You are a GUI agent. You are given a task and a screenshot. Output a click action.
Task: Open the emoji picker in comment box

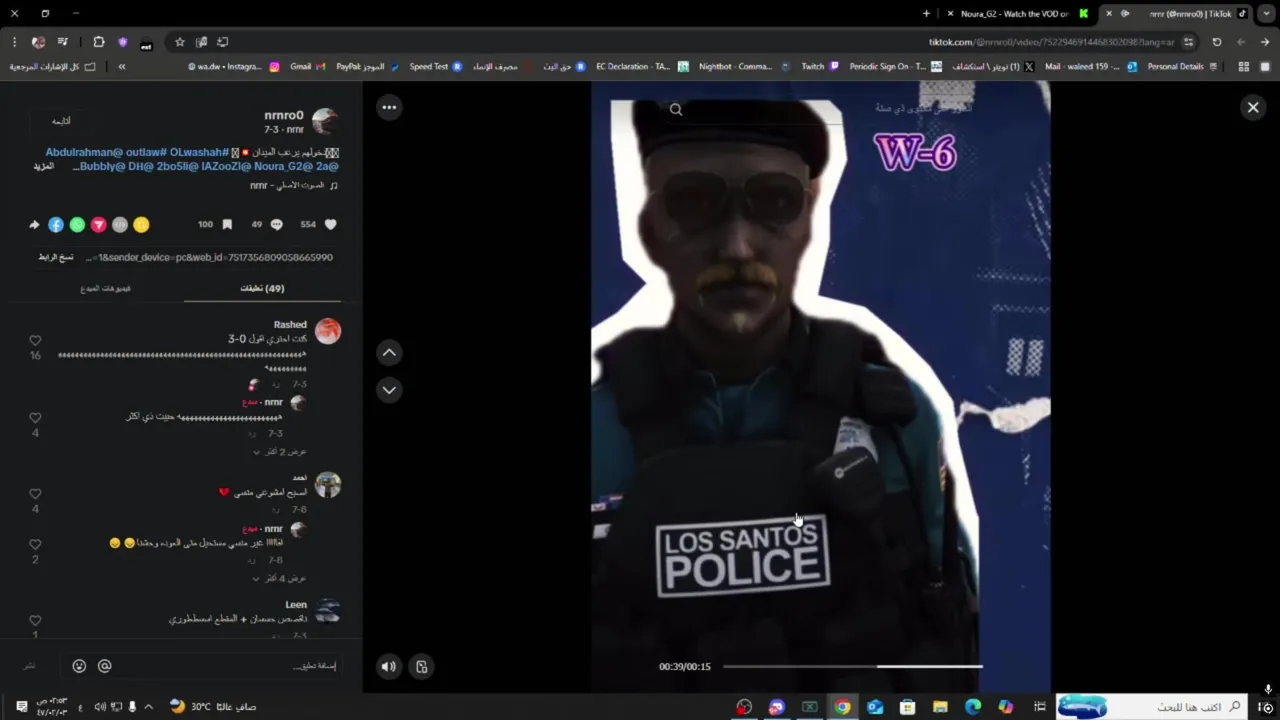[79, 666]
